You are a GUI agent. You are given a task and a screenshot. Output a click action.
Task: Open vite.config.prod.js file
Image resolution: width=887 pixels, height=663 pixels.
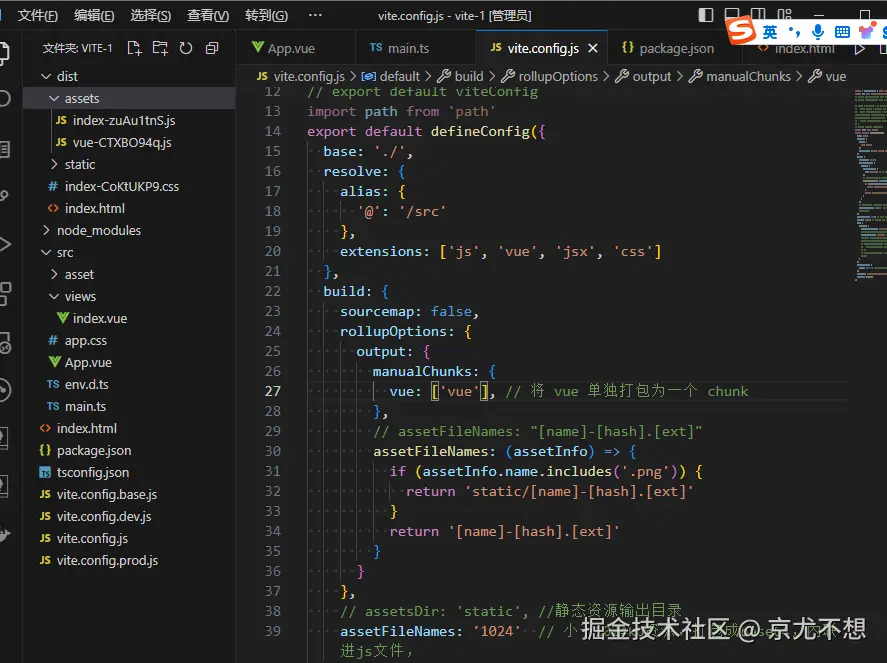[x=129, y=561]
